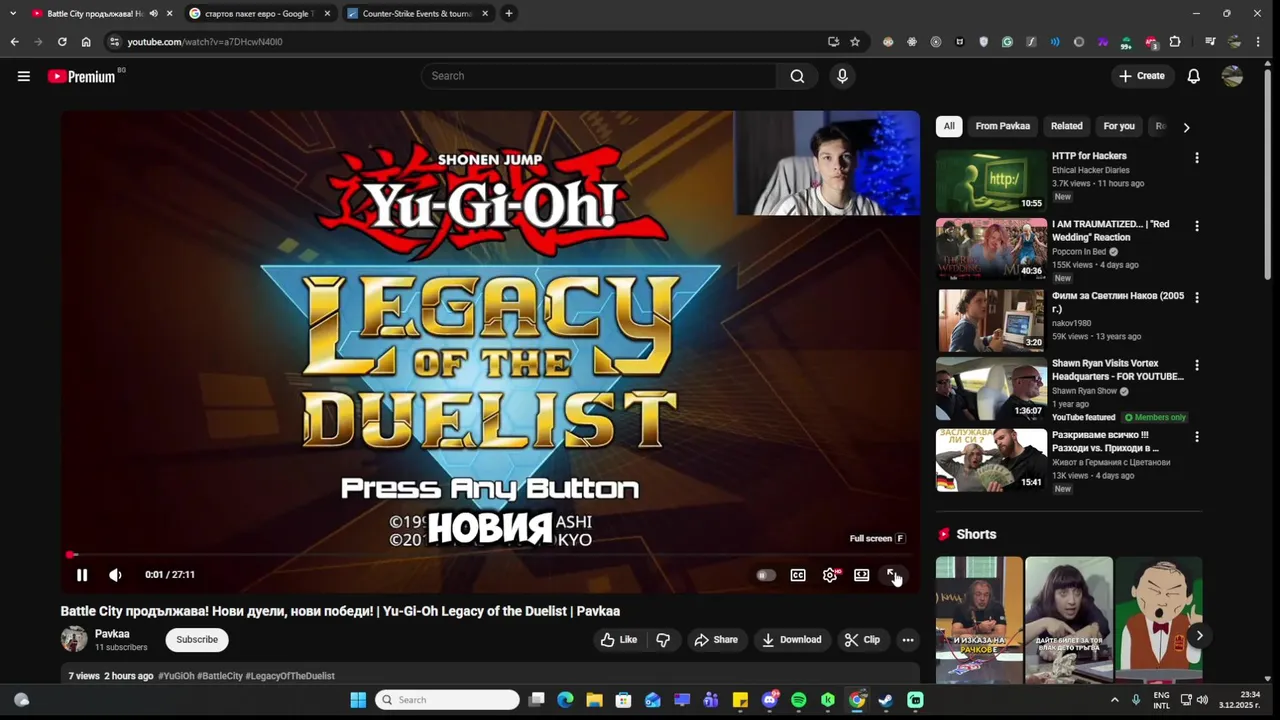This screenshot has width=1280, height=720.
Task: Click the page vertical scrollbar
Action: tap(1268, 175)
